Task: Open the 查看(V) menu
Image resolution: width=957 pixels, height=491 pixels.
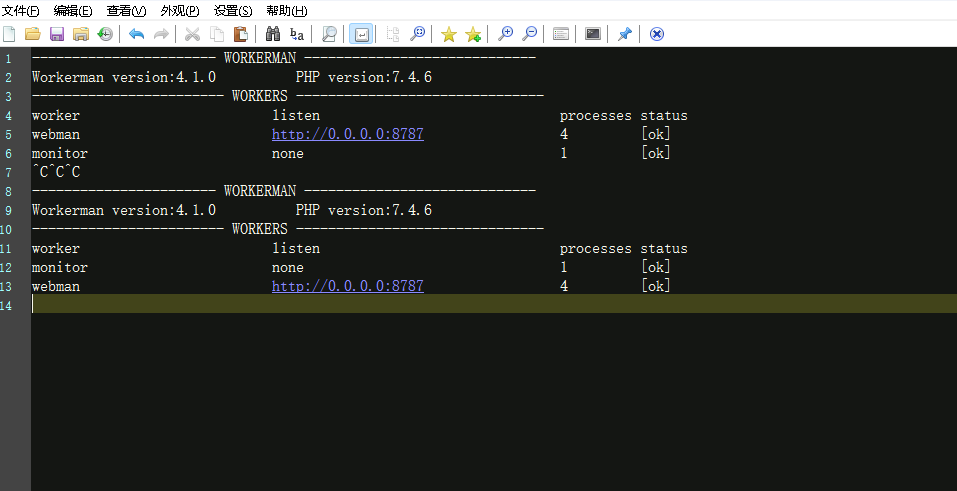Action: click(x=126, y=10)
